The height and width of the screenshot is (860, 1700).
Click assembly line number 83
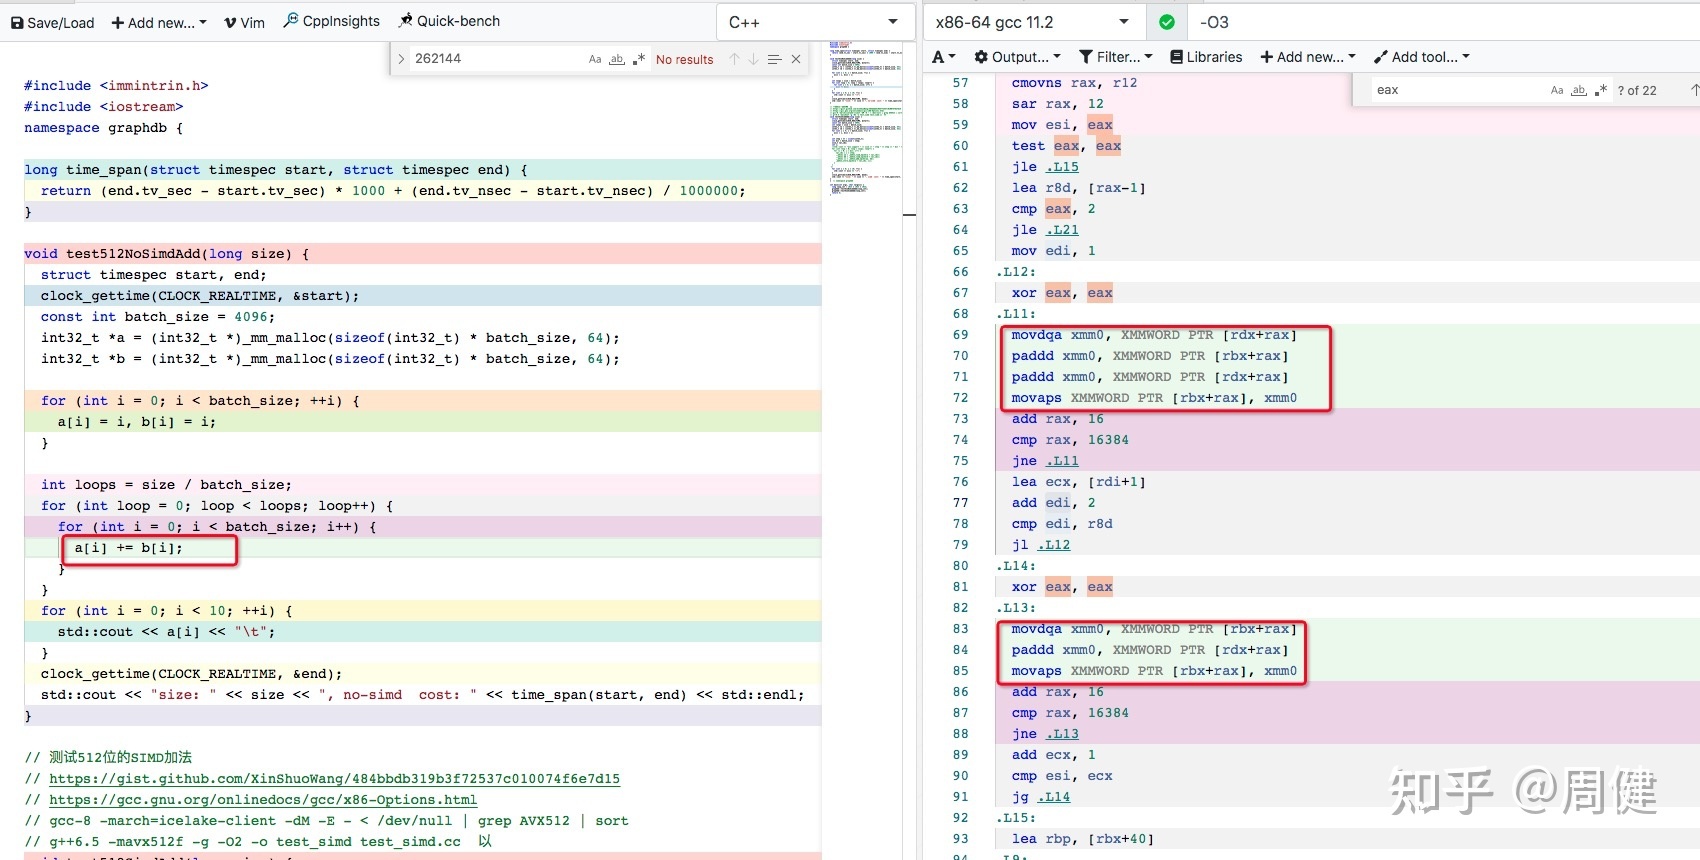tap(960, 629)
